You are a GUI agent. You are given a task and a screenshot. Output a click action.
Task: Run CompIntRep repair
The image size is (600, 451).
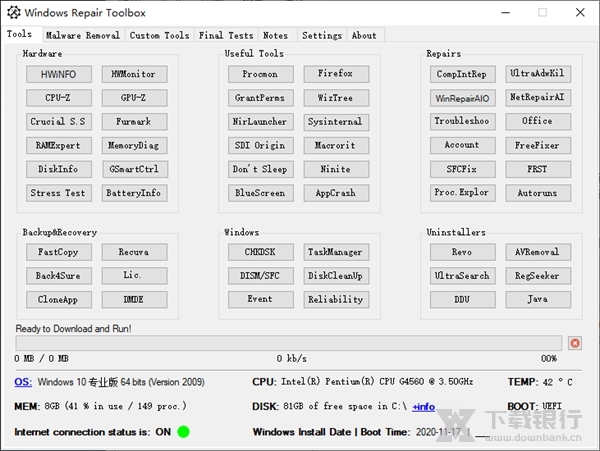click(x=463, y=74)
